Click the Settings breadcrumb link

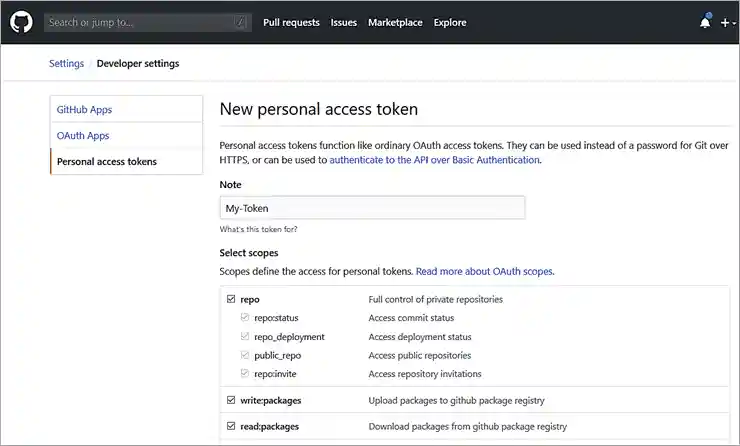click(67, 64)
